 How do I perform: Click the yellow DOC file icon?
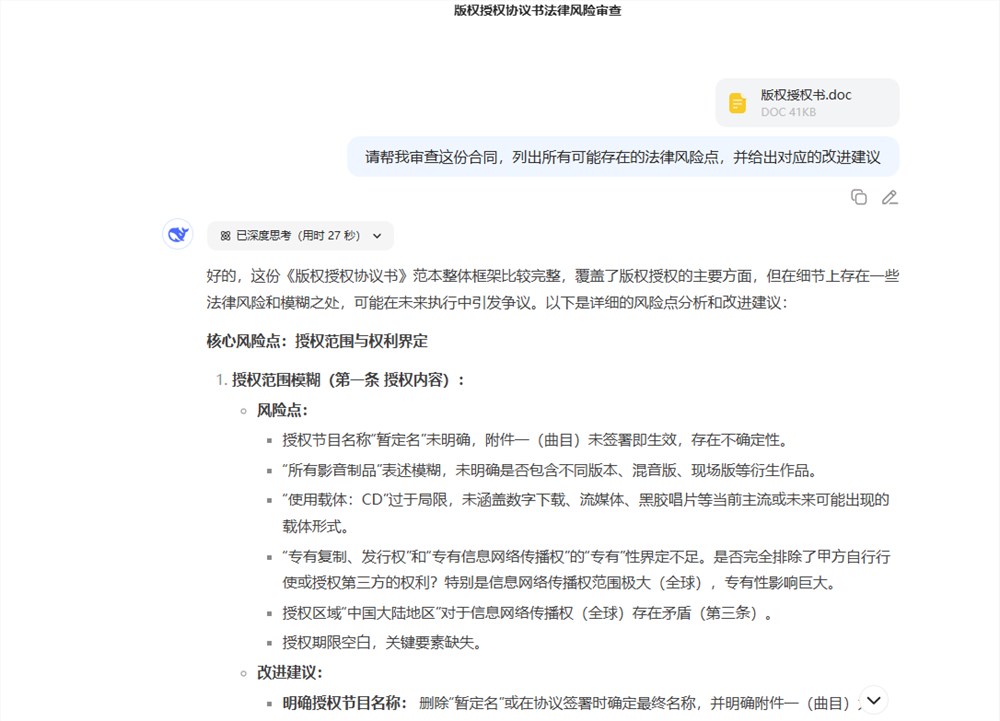click(x=737, y=102)
